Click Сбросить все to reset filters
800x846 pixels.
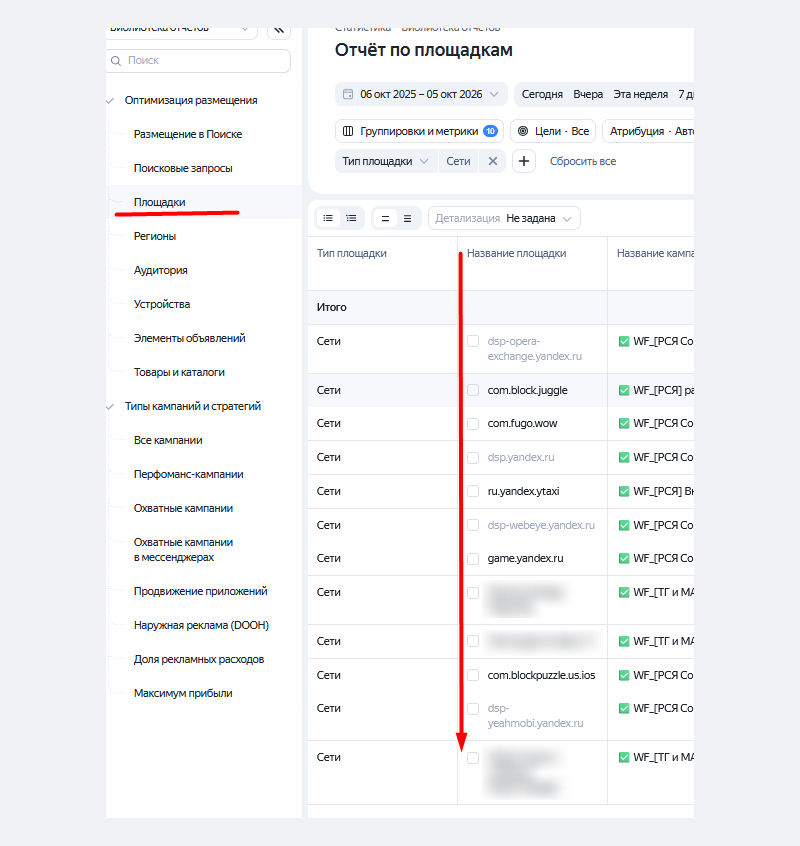pos(583,161)
